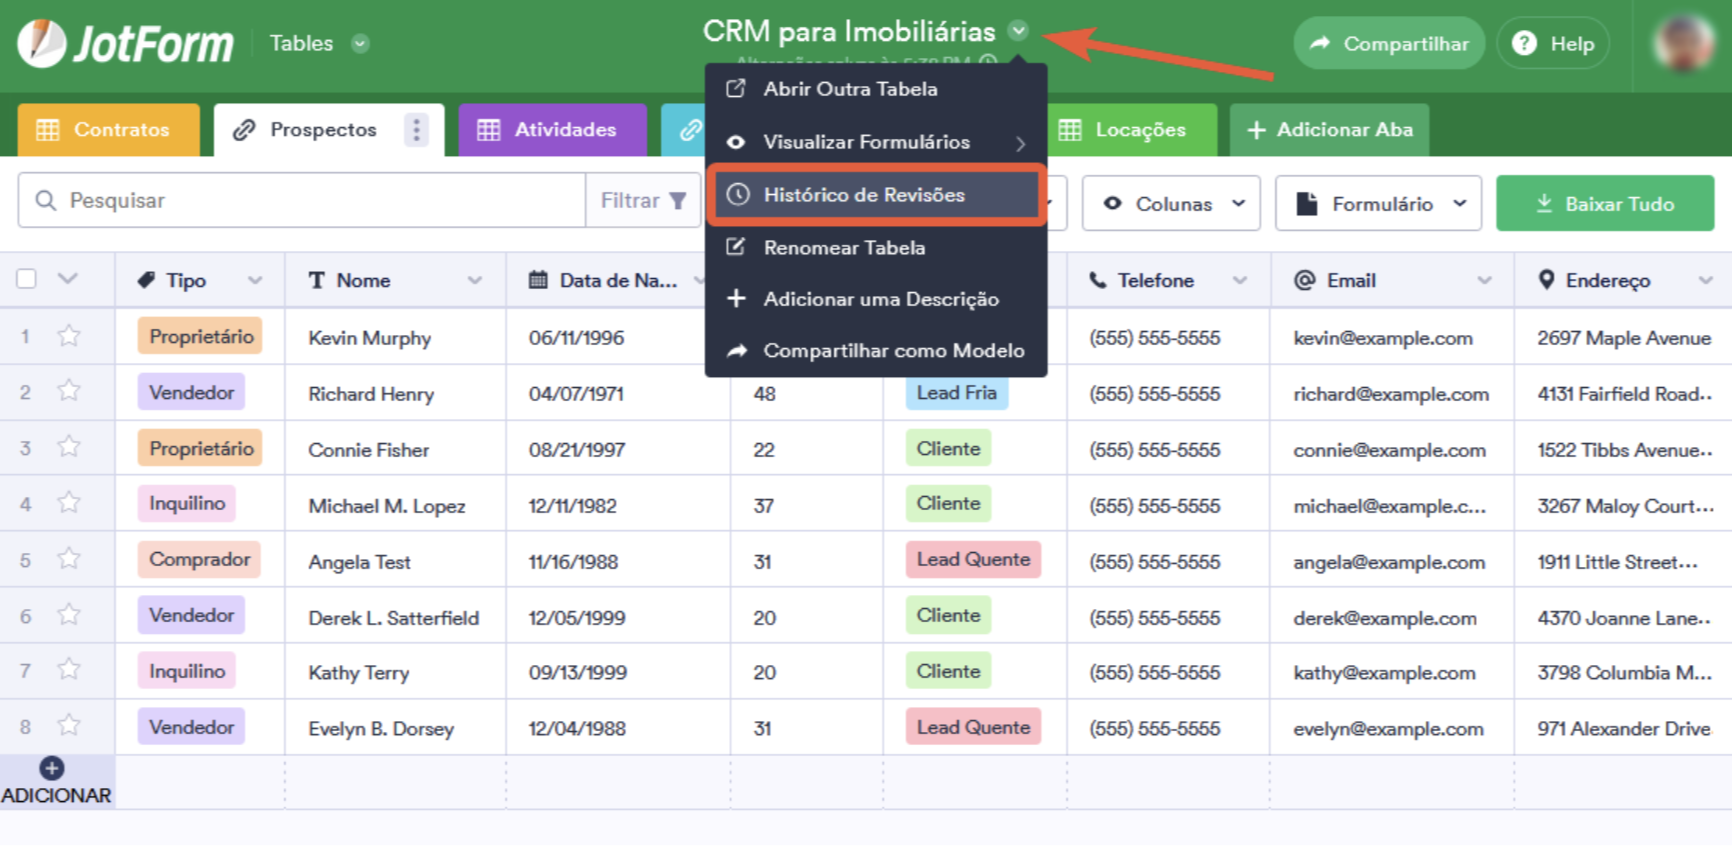The height and width of the screenshot is (852, 1732).
Task: Click the plus icon to add row
Action: (x=52, y=768)
